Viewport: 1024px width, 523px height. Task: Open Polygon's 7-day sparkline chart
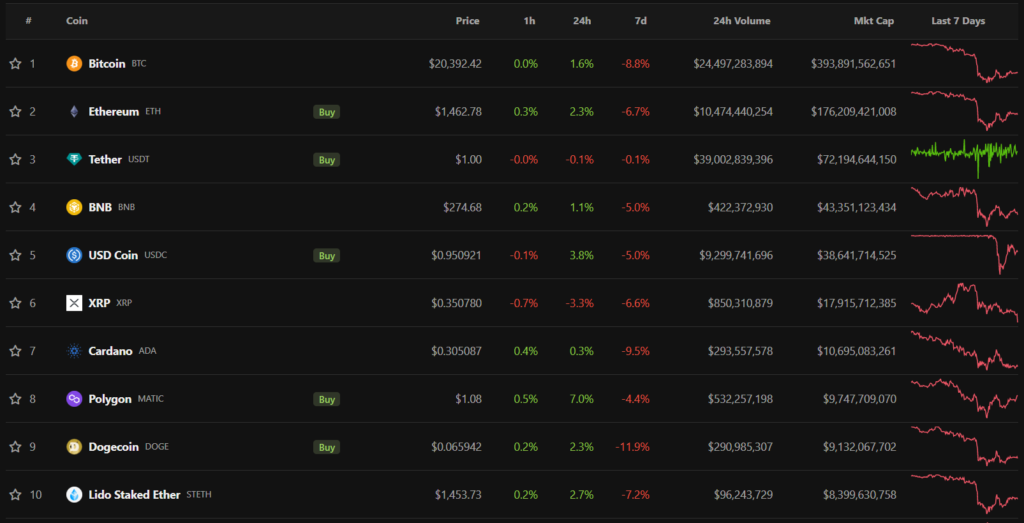point(964,398)
